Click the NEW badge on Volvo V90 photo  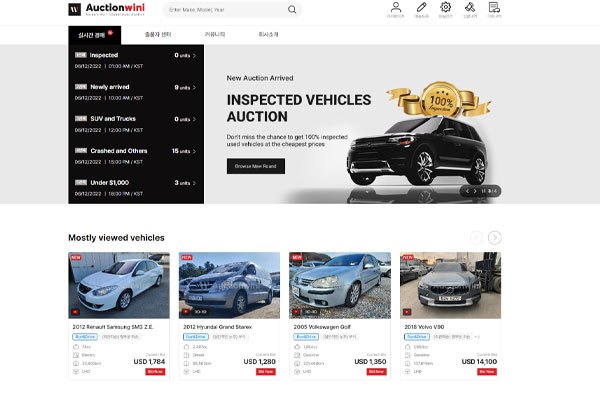(x=408, y=257)
